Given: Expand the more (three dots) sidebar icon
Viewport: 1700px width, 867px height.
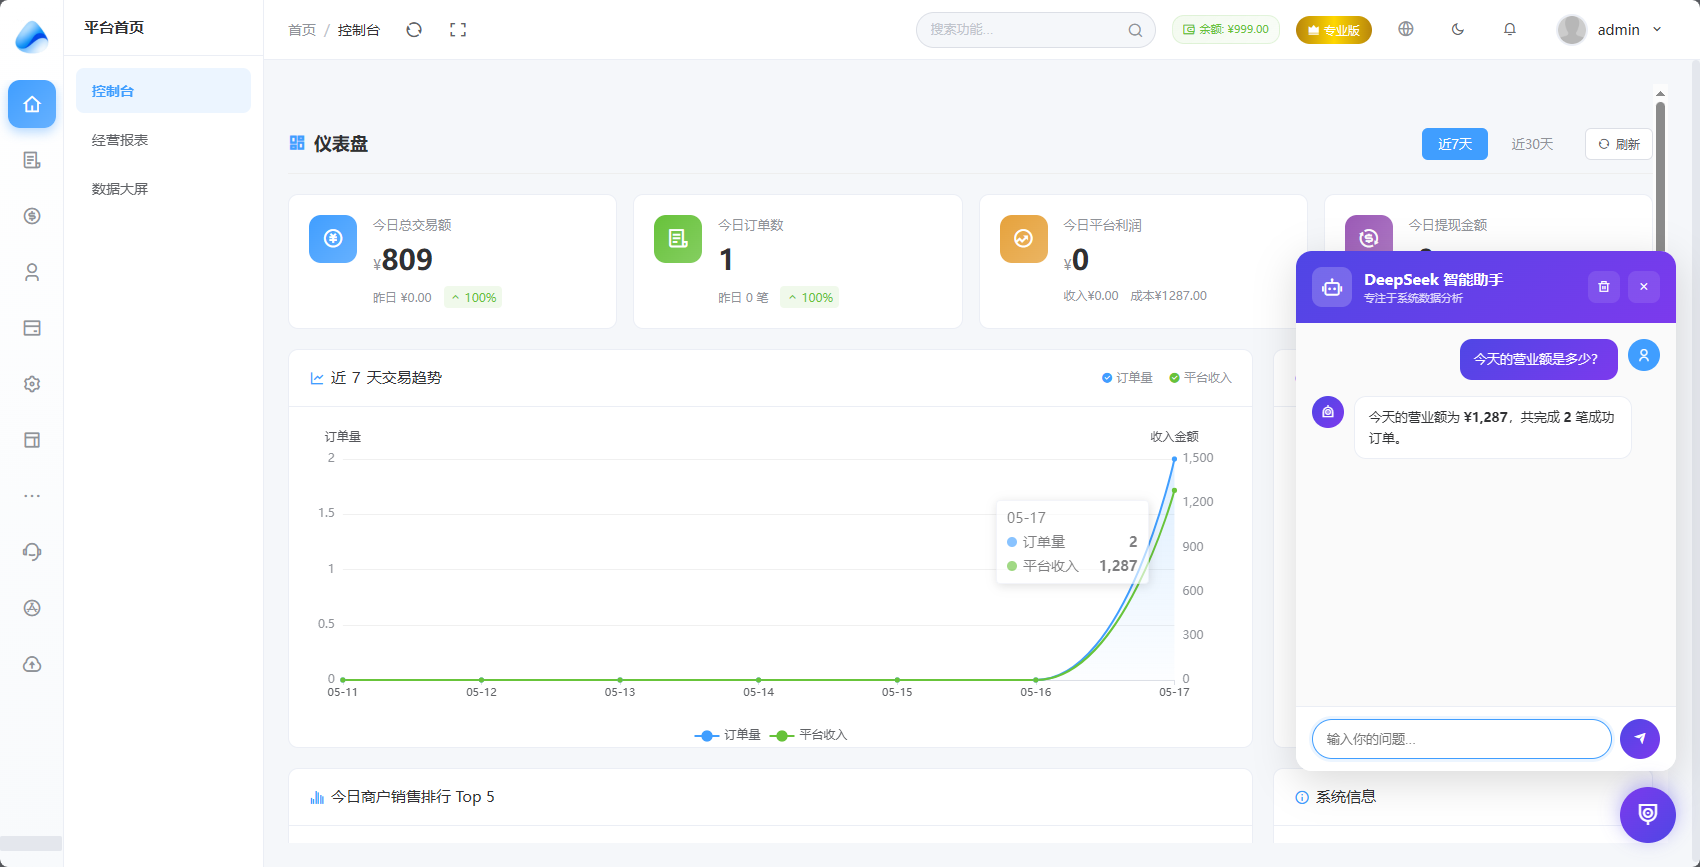Looking at the screenshot, I should point(32,496).
